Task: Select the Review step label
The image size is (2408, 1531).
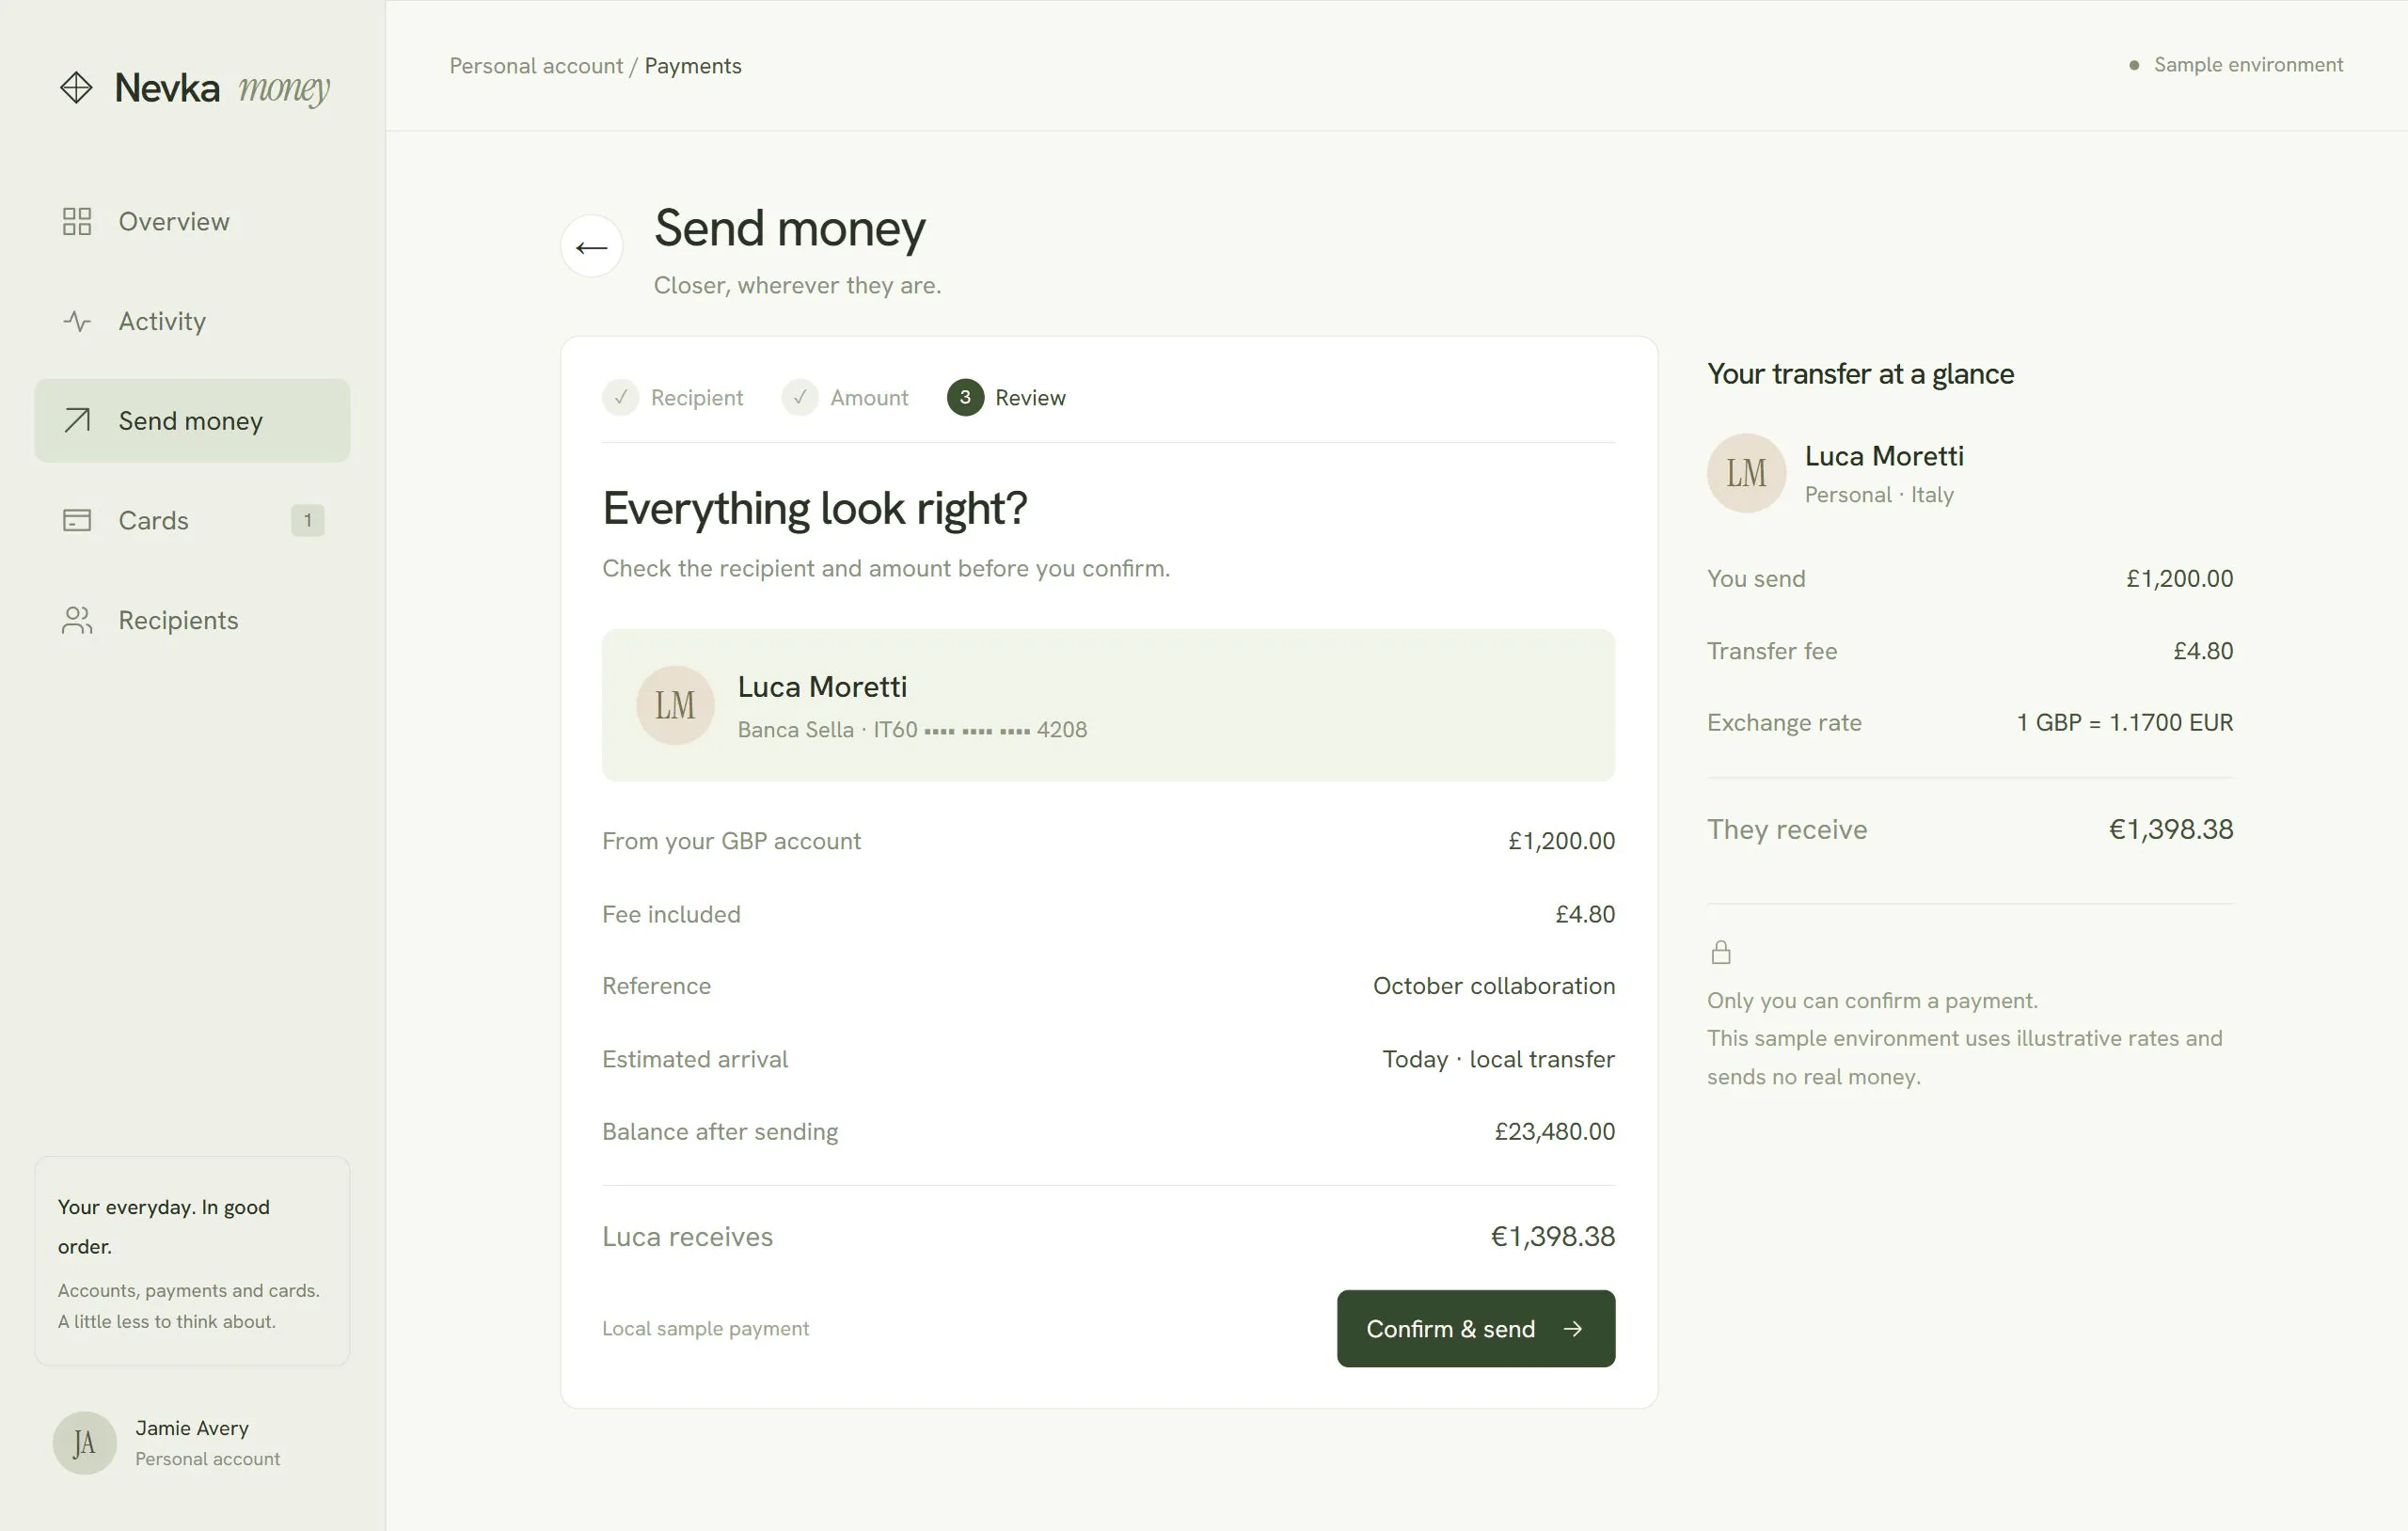Action: 1030,398
